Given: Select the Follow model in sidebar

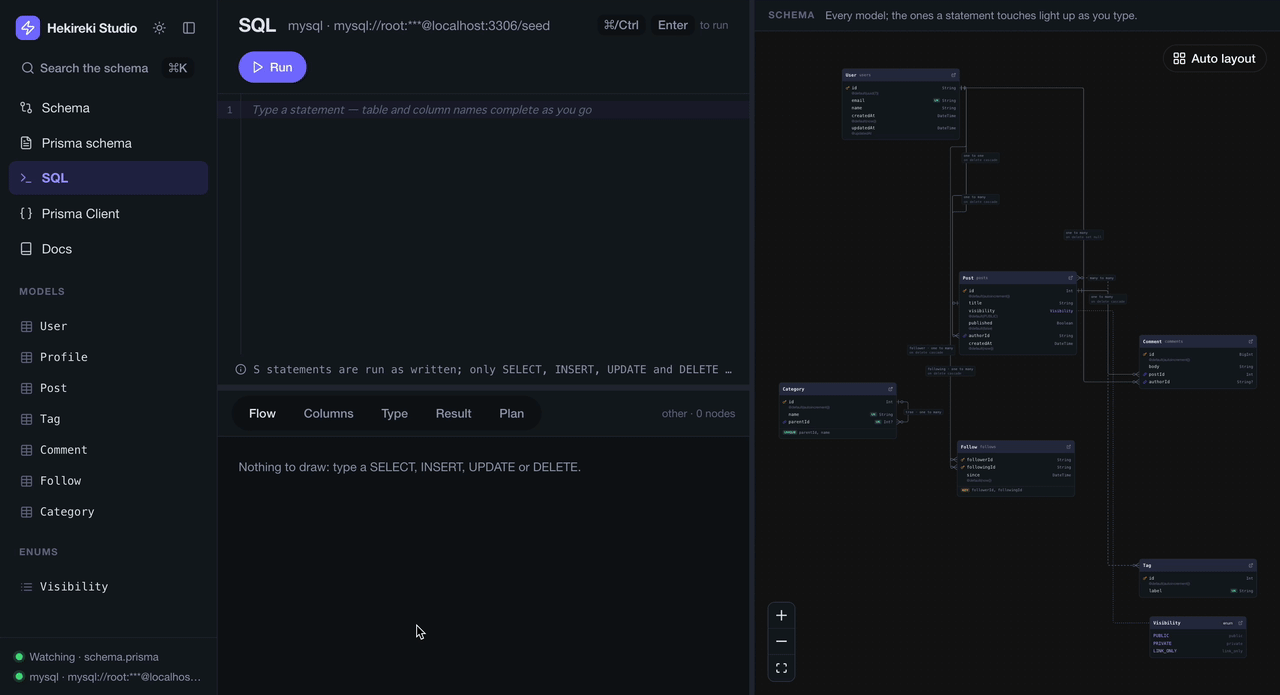Looking at the screenshot, I should 108,481.
